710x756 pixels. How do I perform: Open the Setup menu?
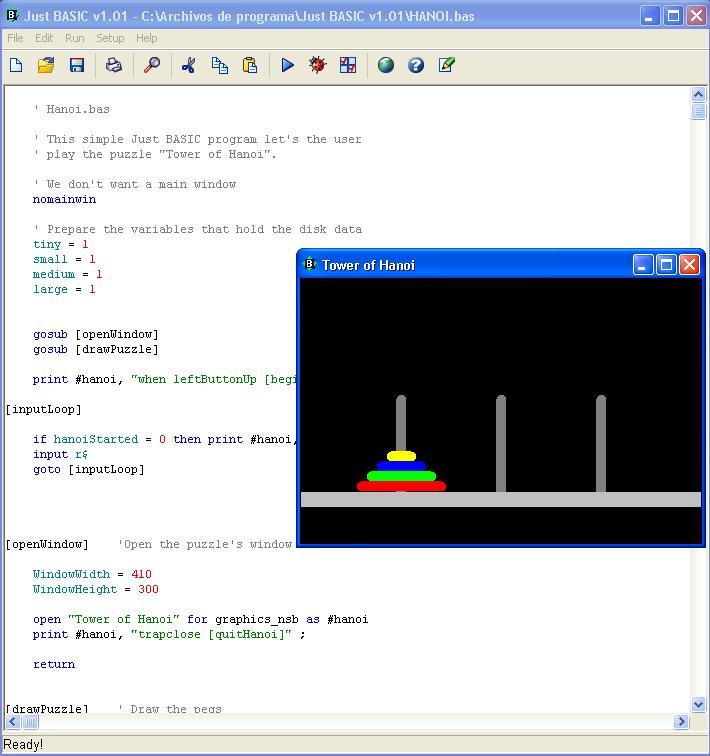click(x=110, y=38)
